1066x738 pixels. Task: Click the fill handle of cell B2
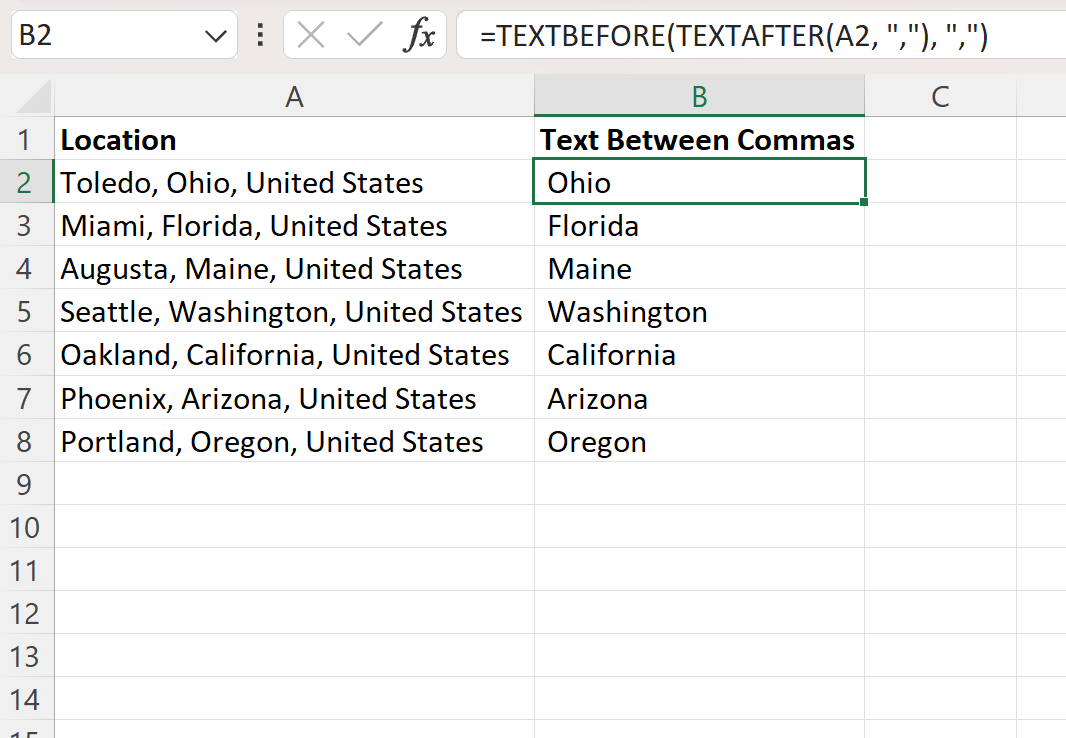click(864, 203)
